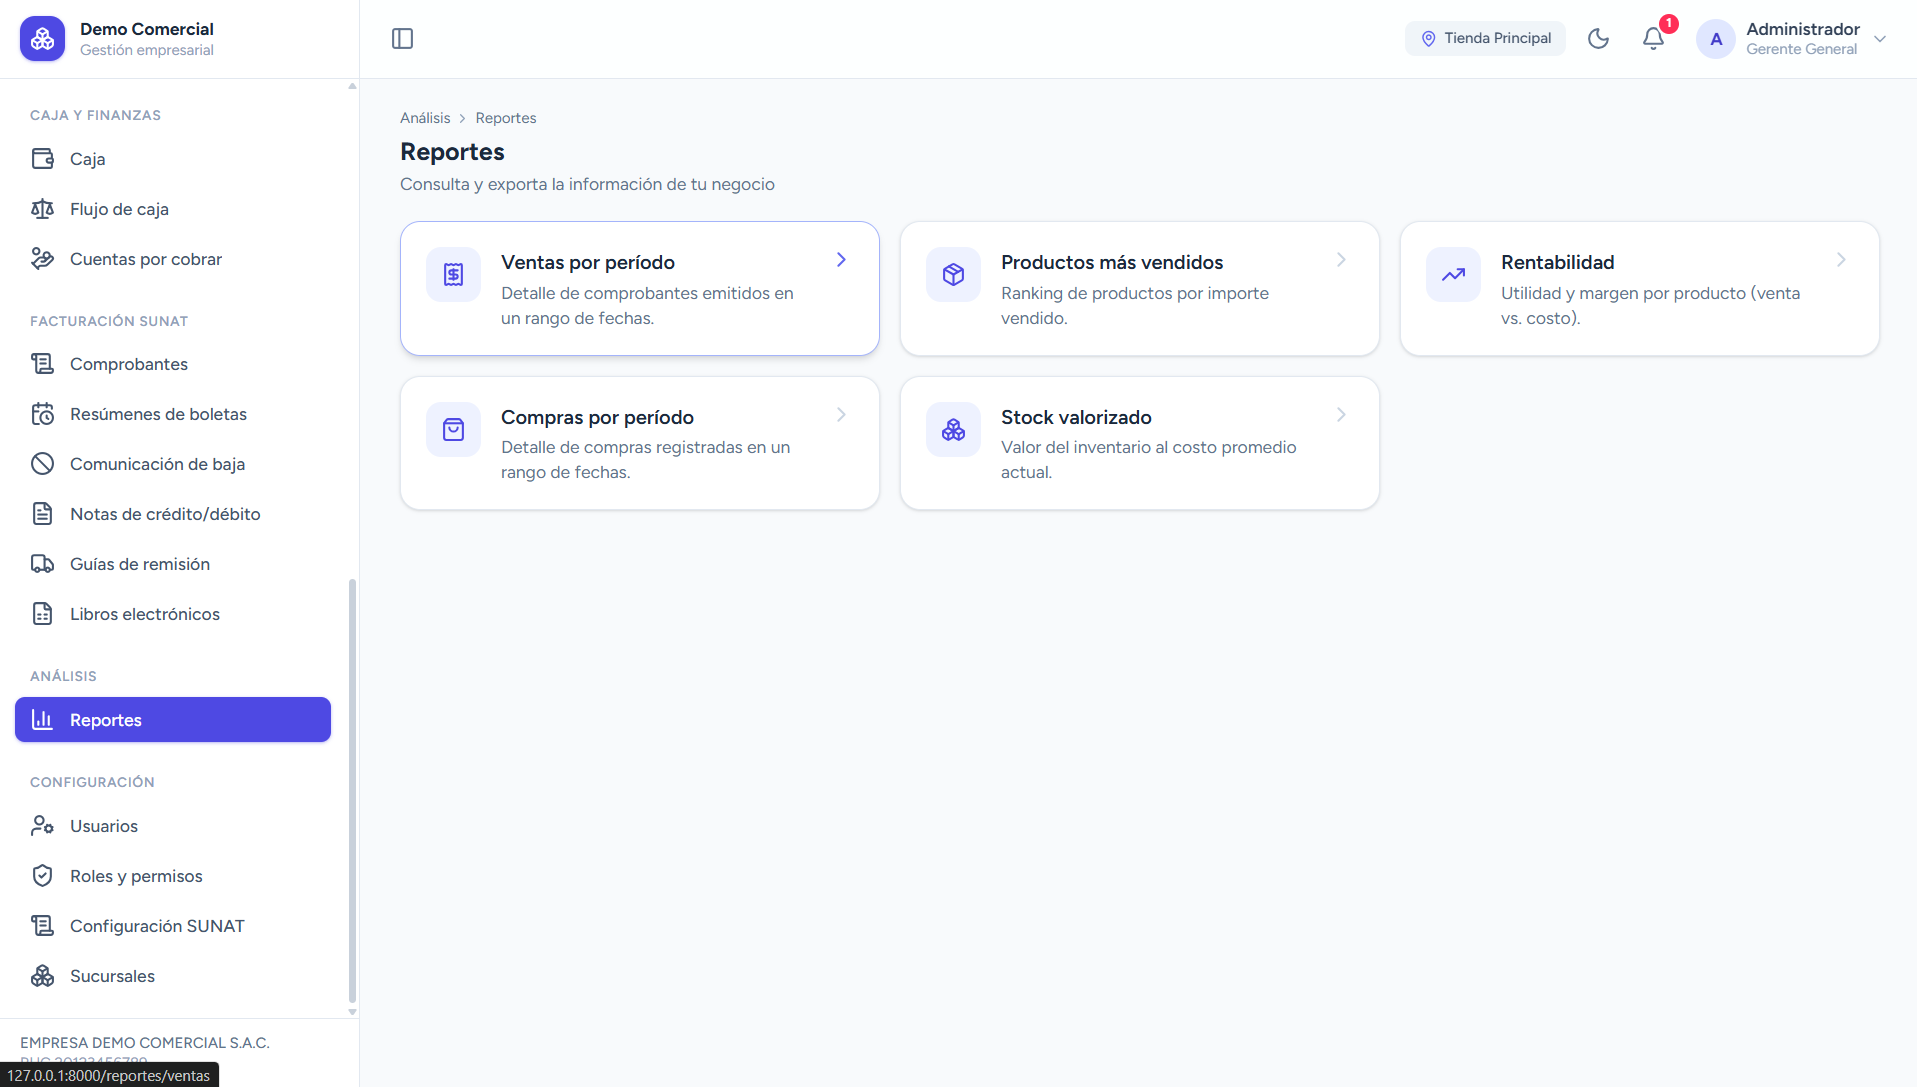Click the Compras por período chevron arrow
The height and width of the screenshot is (1087, 1917).
[x=841, y=415]
